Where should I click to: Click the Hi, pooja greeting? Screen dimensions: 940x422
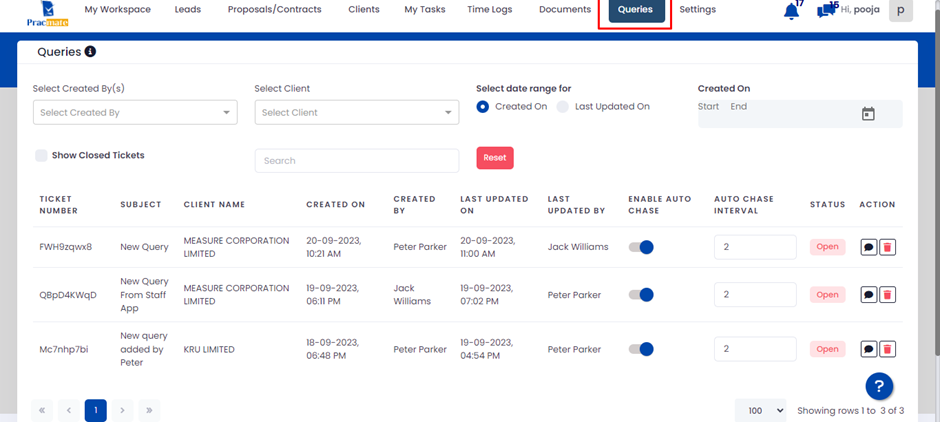point(860,10)
